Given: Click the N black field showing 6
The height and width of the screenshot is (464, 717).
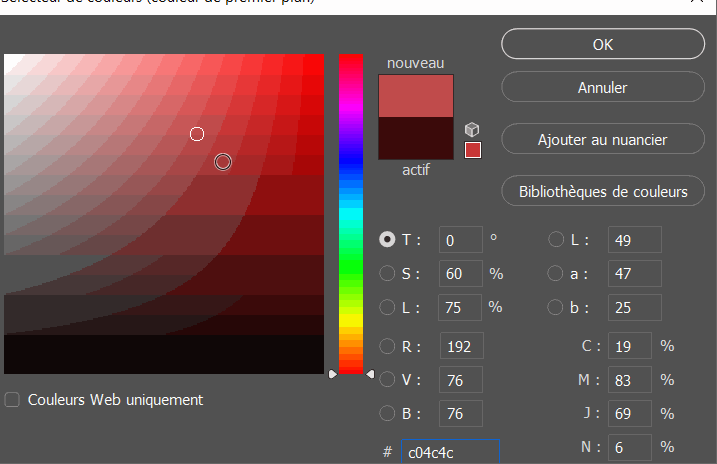Looking at the screenshot, I should pyautogui.click(x=630, y=447).
